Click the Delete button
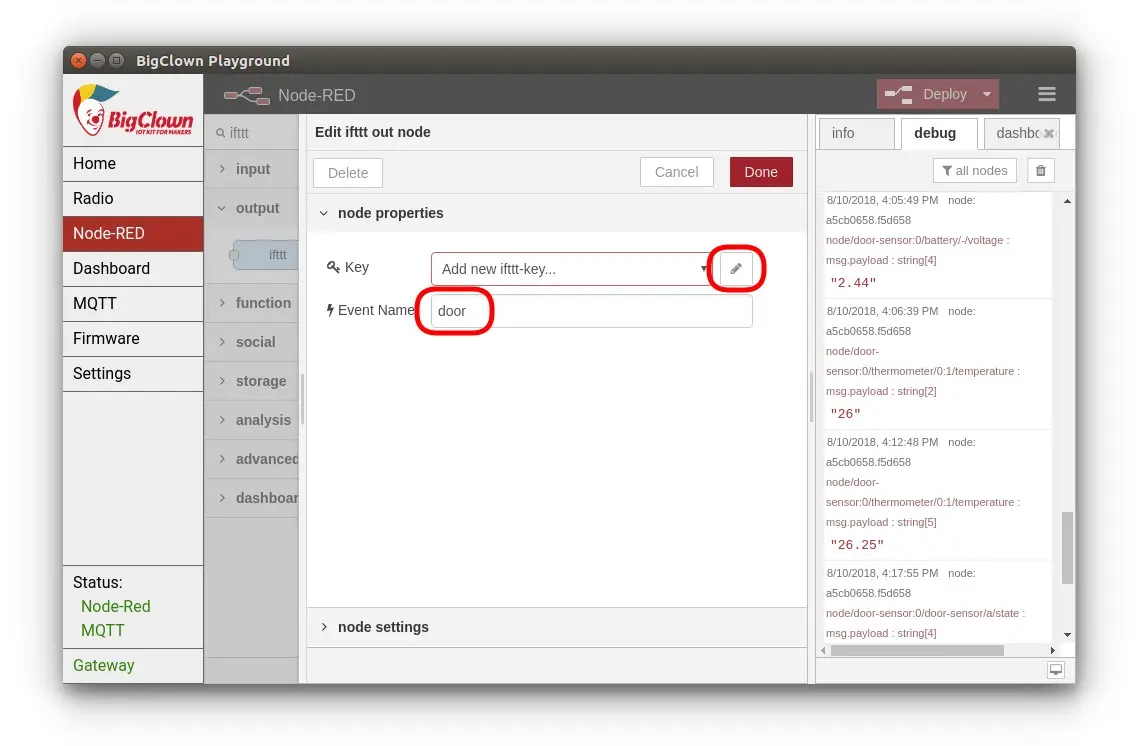Image resolution: width=1143 pixels, height=746 pixels. click(x=348, y=173)
